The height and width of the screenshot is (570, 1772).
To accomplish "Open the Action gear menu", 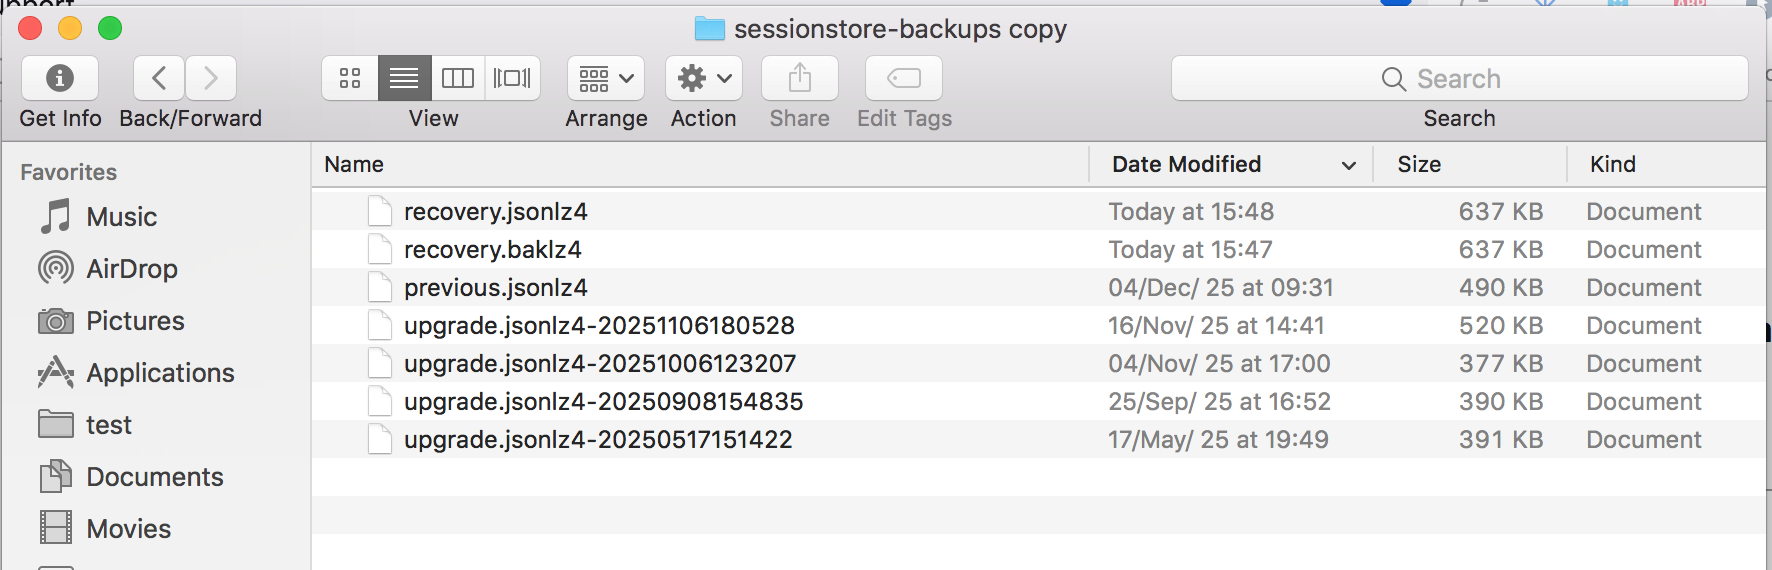I will [x=704, y=78].
